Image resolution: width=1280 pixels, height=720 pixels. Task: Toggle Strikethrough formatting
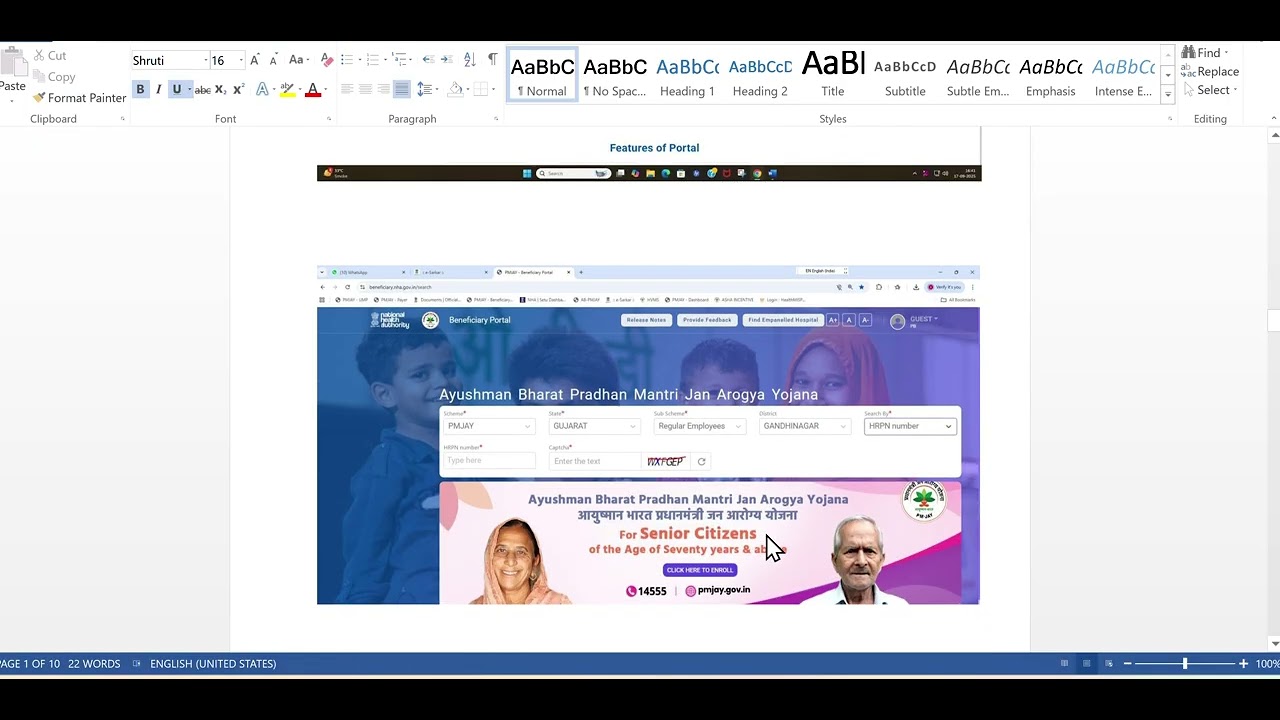click(x=202, y=89)
